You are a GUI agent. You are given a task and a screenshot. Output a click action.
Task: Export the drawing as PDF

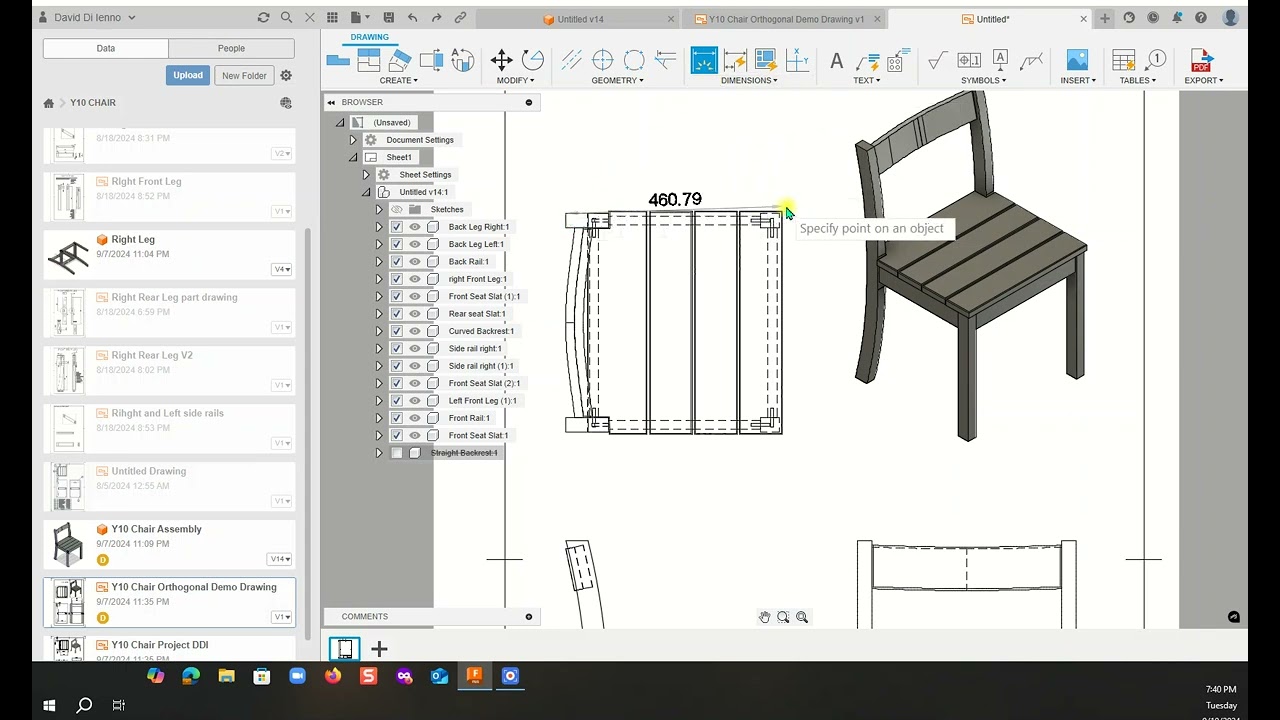pyautogui.click(x=1201, y=60)
